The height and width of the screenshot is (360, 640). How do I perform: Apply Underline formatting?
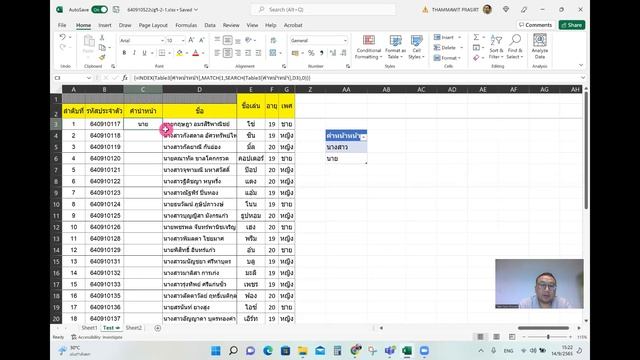click(144, 53)
